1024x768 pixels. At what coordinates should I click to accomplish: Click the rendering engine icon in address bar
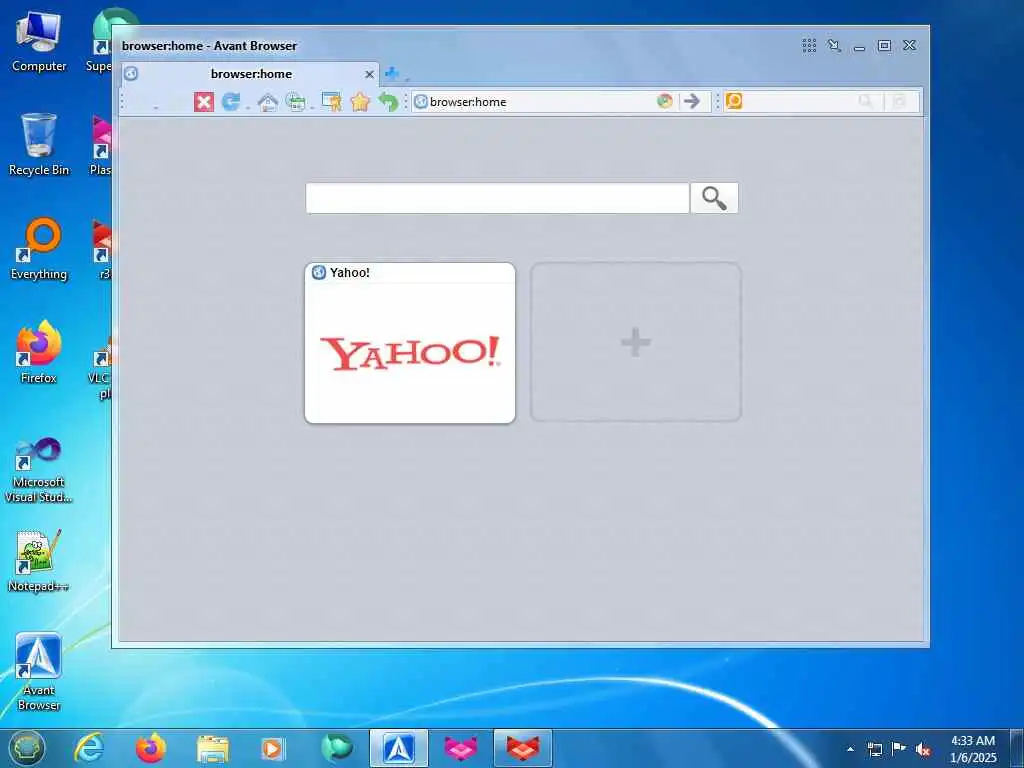coord(664,101)
